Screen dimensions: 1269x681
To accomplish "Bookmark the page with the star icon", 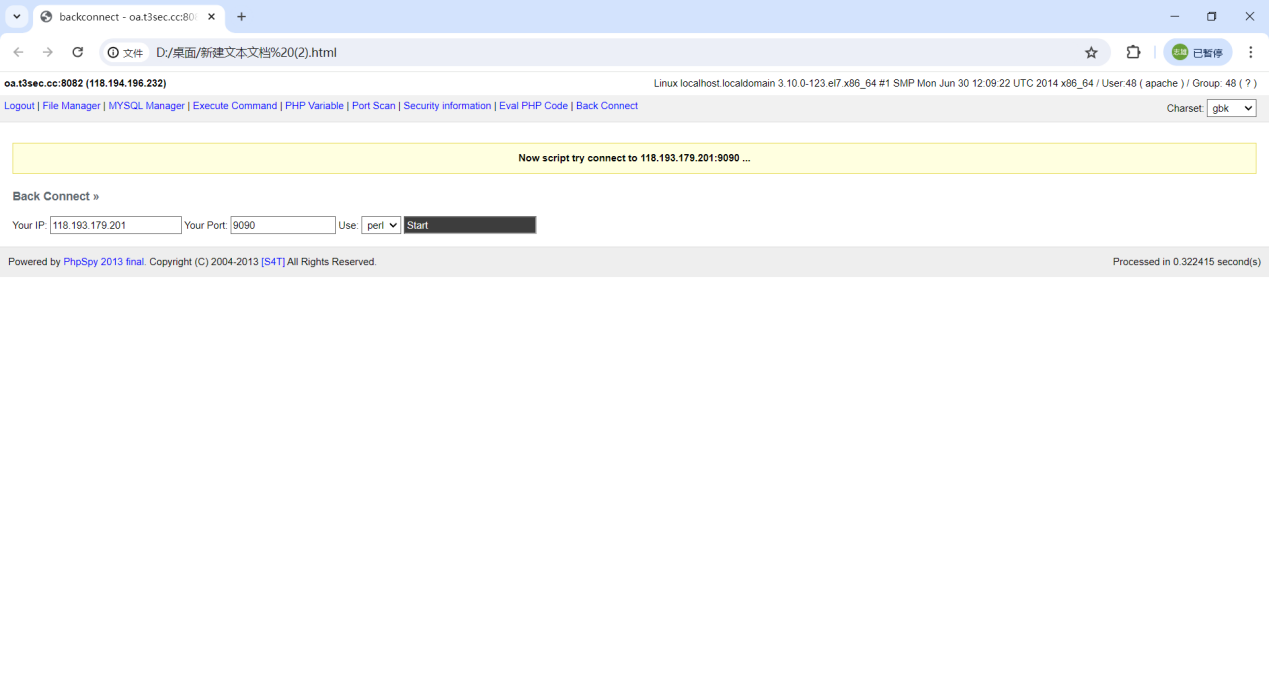I will [1091, 52].
